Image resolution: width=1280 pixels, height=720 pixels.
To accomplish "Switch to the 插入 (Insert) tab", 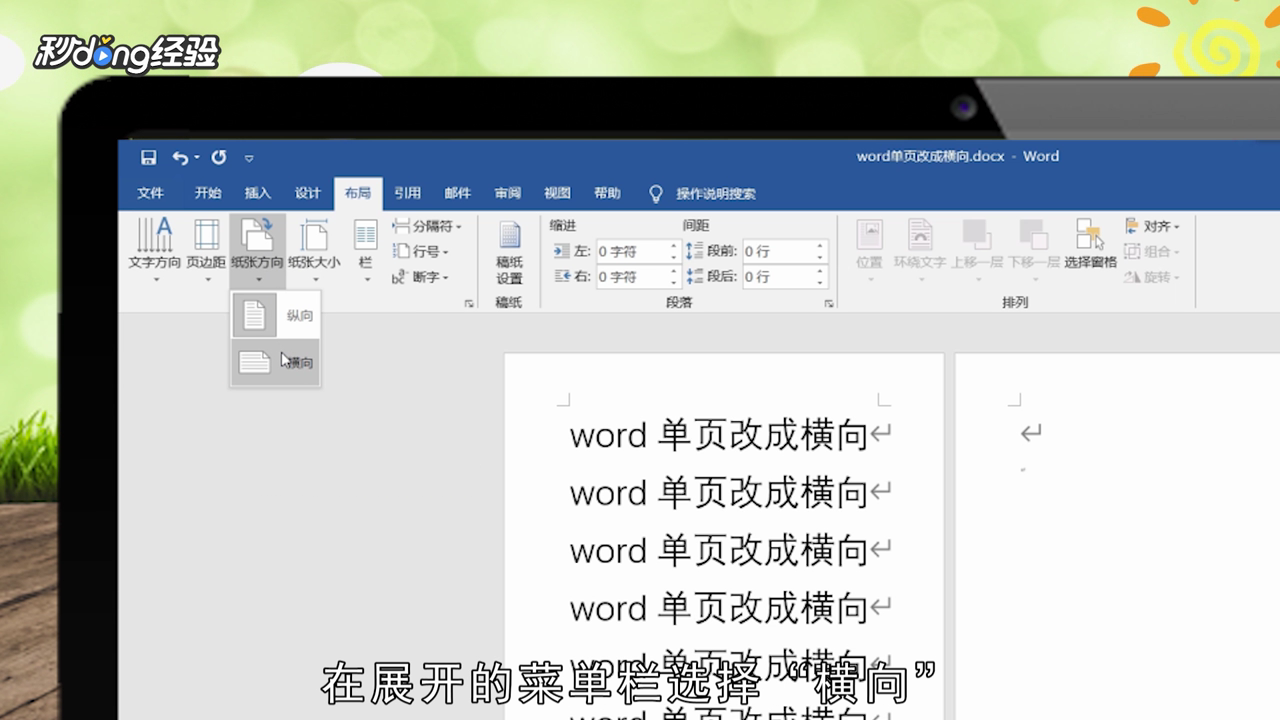I will [258, 193].
